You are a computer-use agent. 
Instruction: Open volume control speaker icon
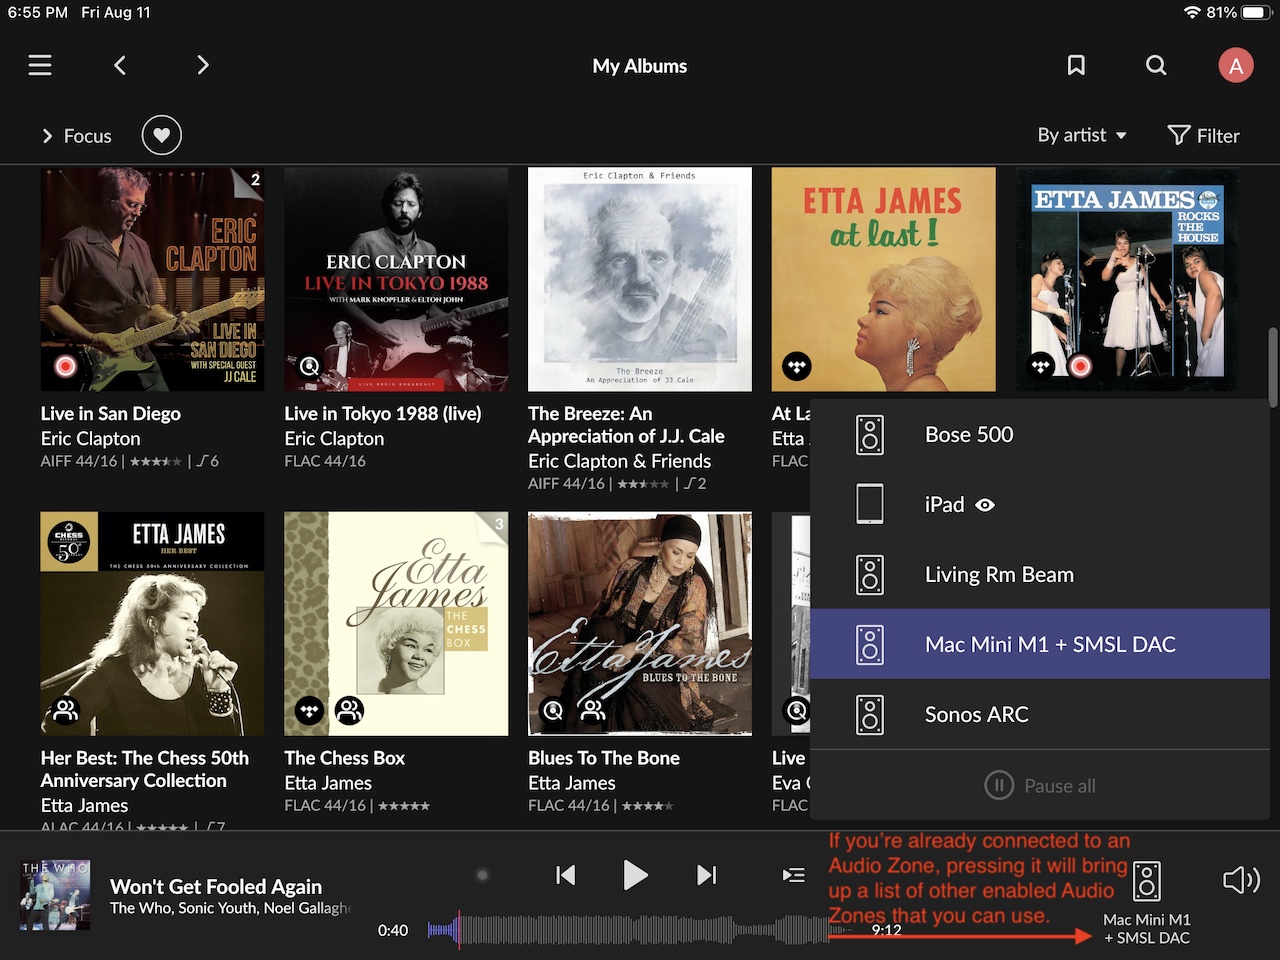tap(1241, 880)
